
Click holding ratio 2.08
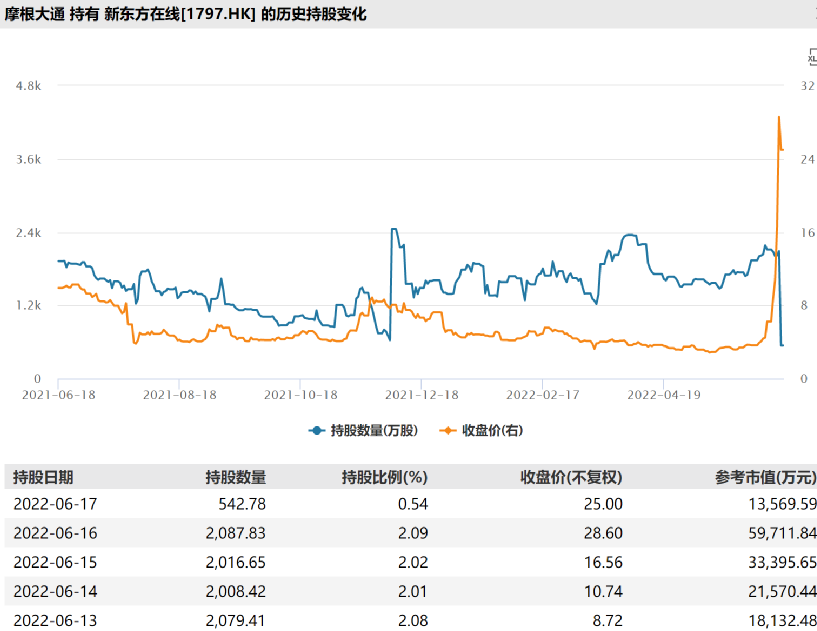point(413,621)
